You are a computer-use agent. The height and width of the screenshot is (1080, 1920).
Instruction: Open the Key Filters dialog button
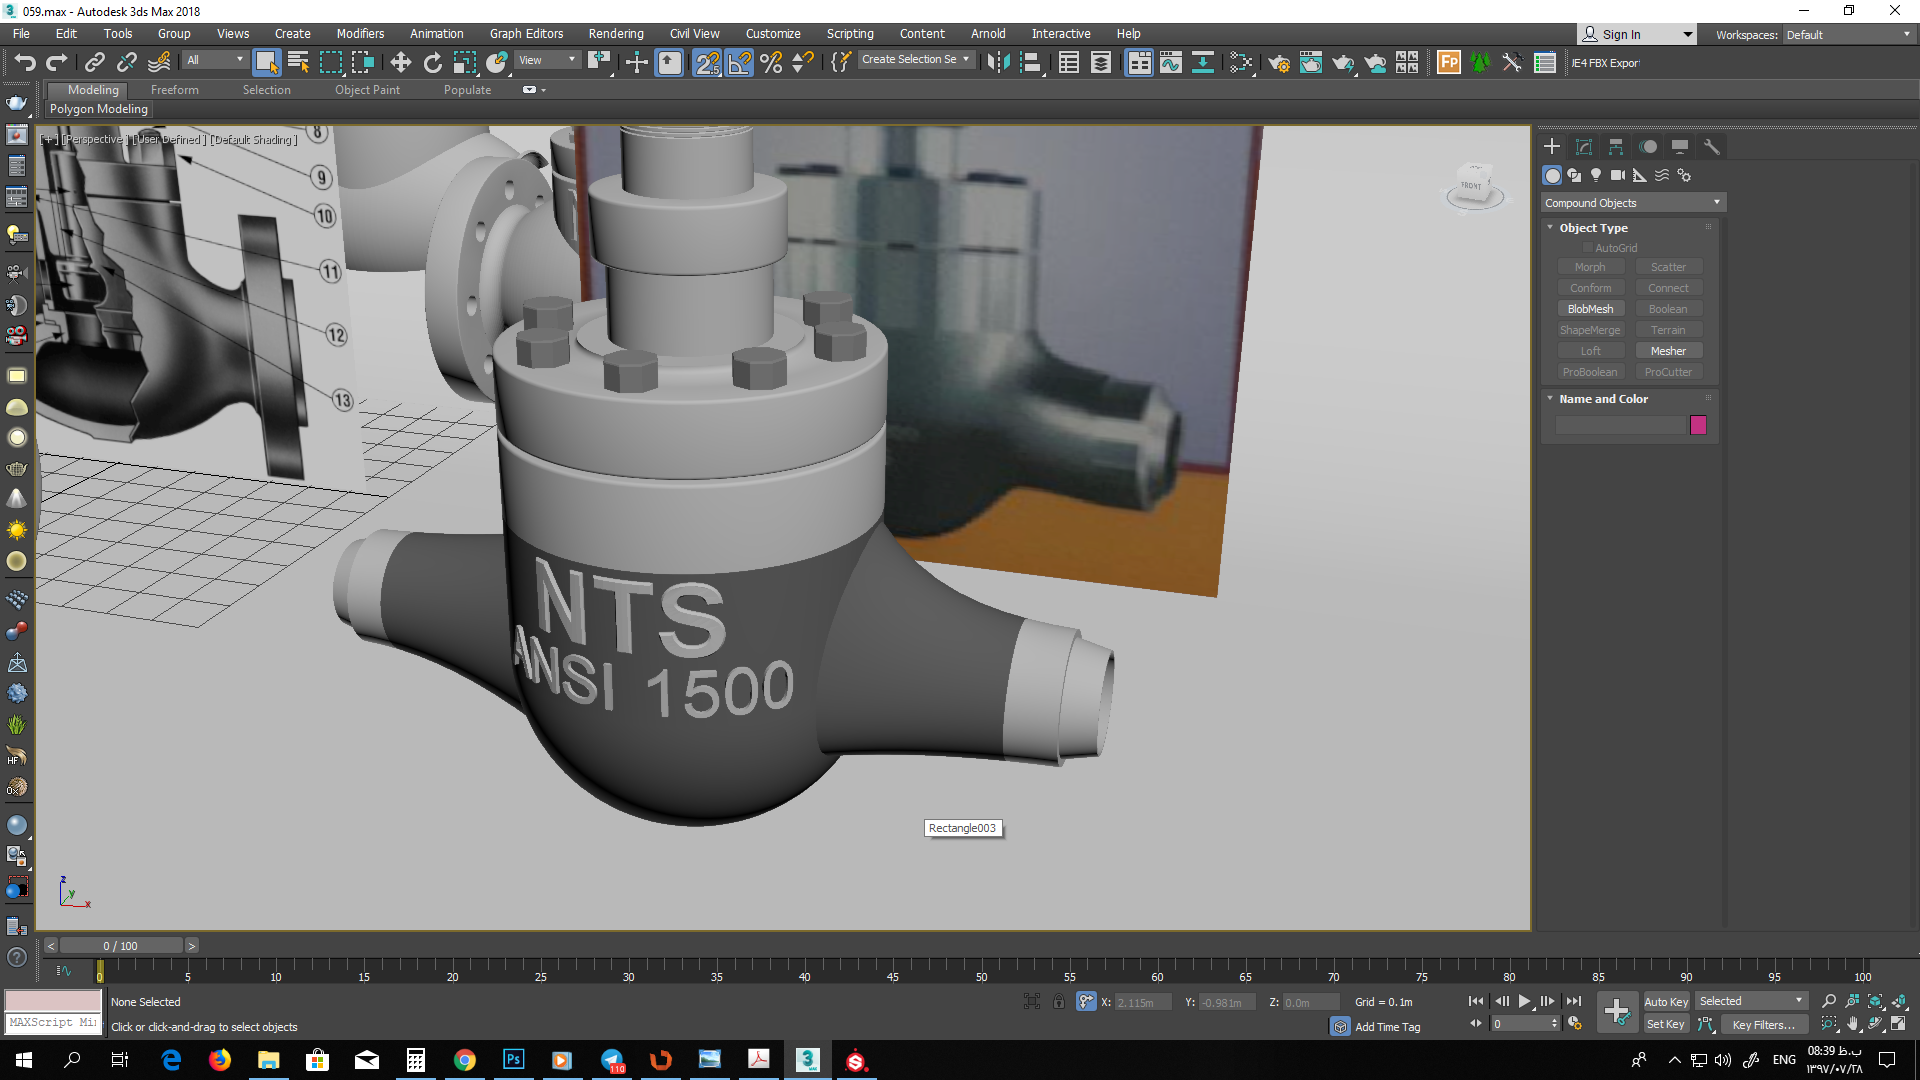tap(1763, 1024)
